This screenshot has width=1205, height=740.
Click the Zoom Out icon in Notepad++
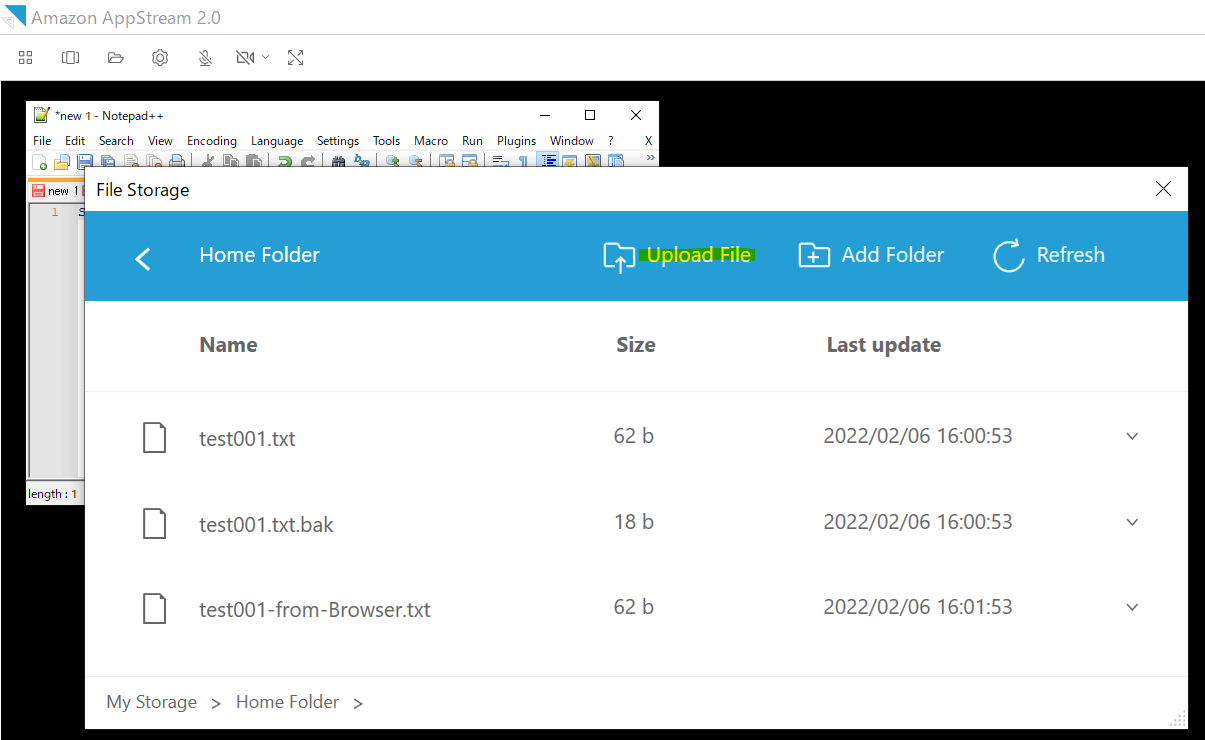pos(415,161)
